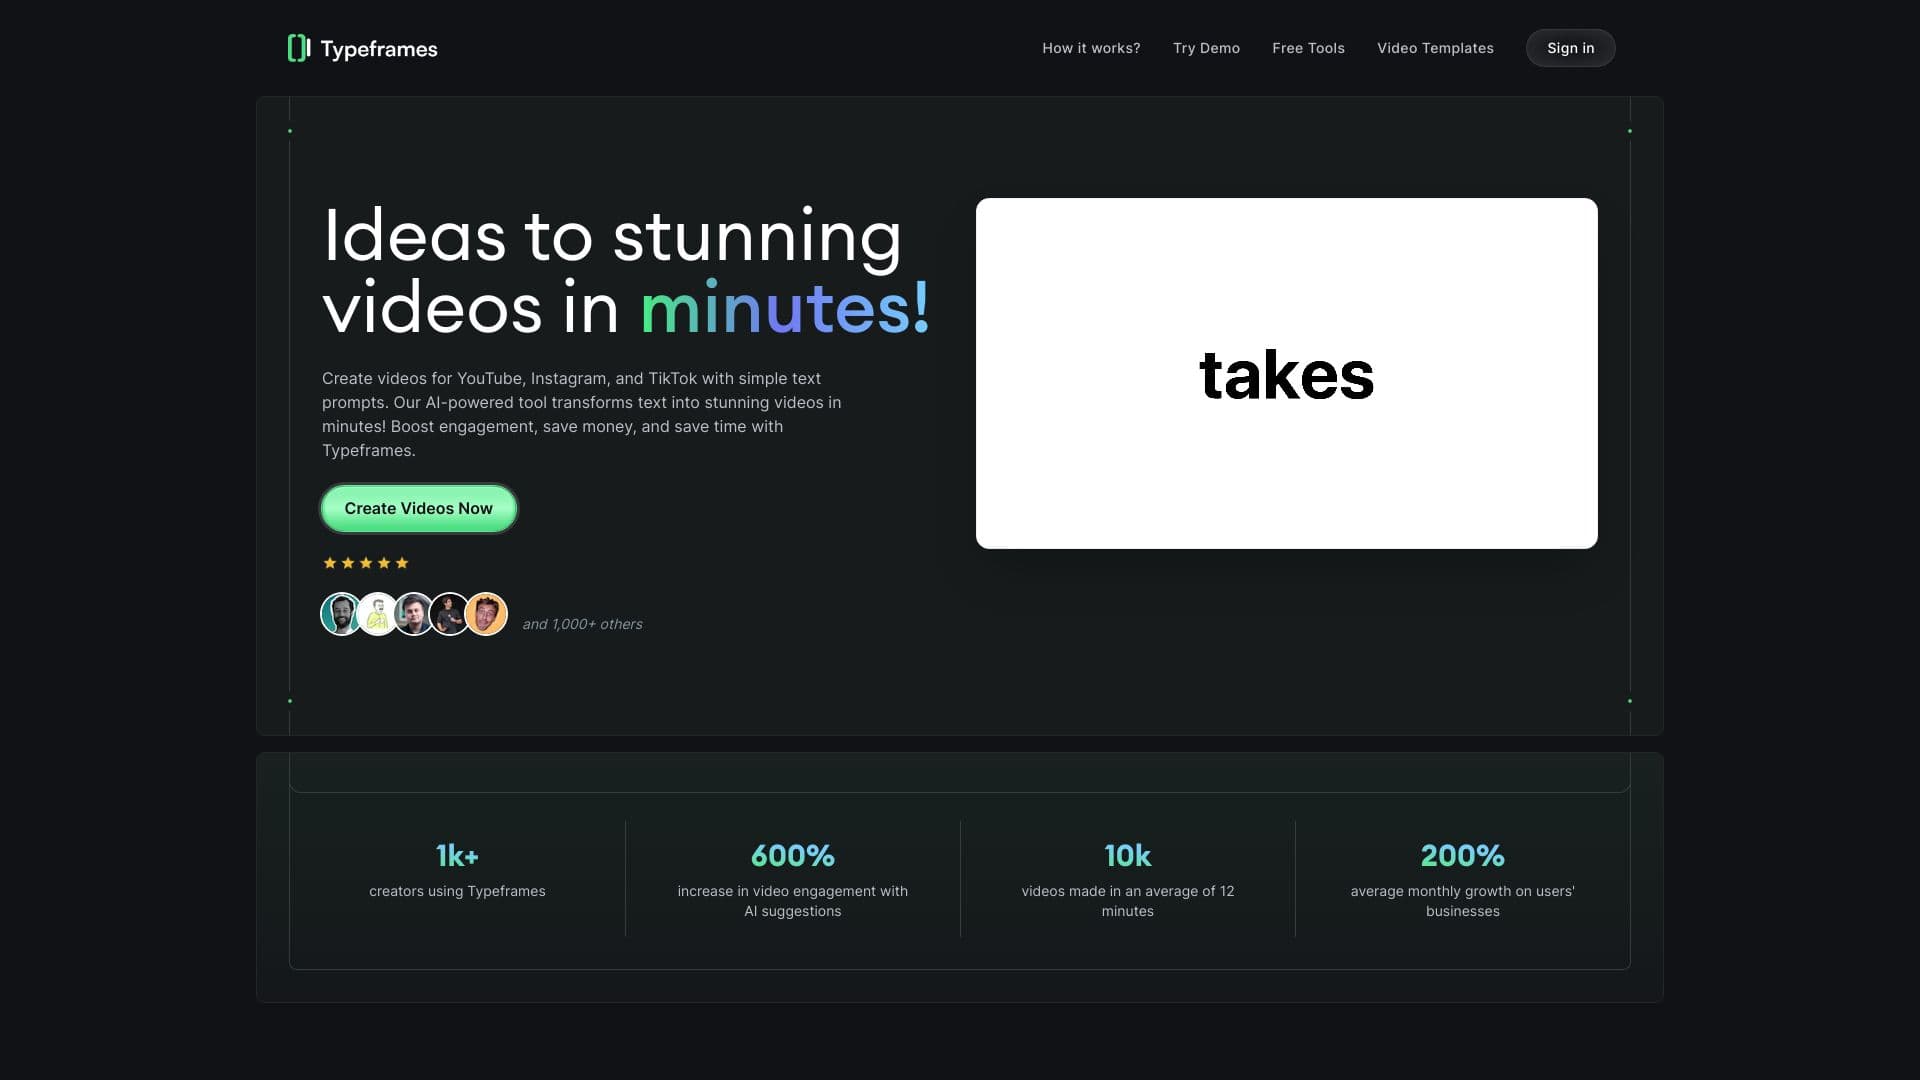
Task: Click the yellow-shirted user avatar
Action: pos(378,613)
